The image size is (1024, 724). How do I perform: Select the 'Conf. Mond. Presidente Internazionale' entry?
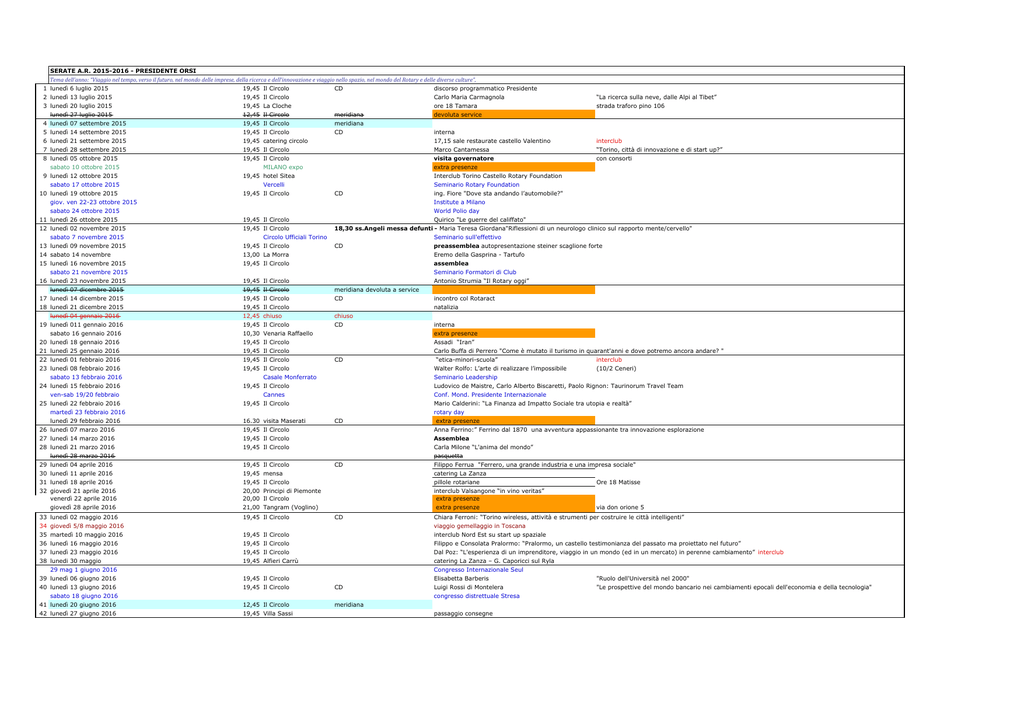tap(490, 395)
